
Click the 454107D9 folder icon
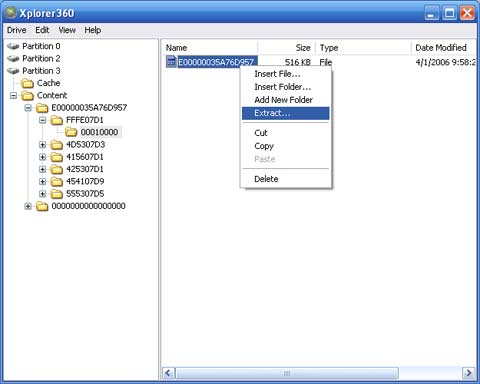pyautogui.click(x=57, y=182)
